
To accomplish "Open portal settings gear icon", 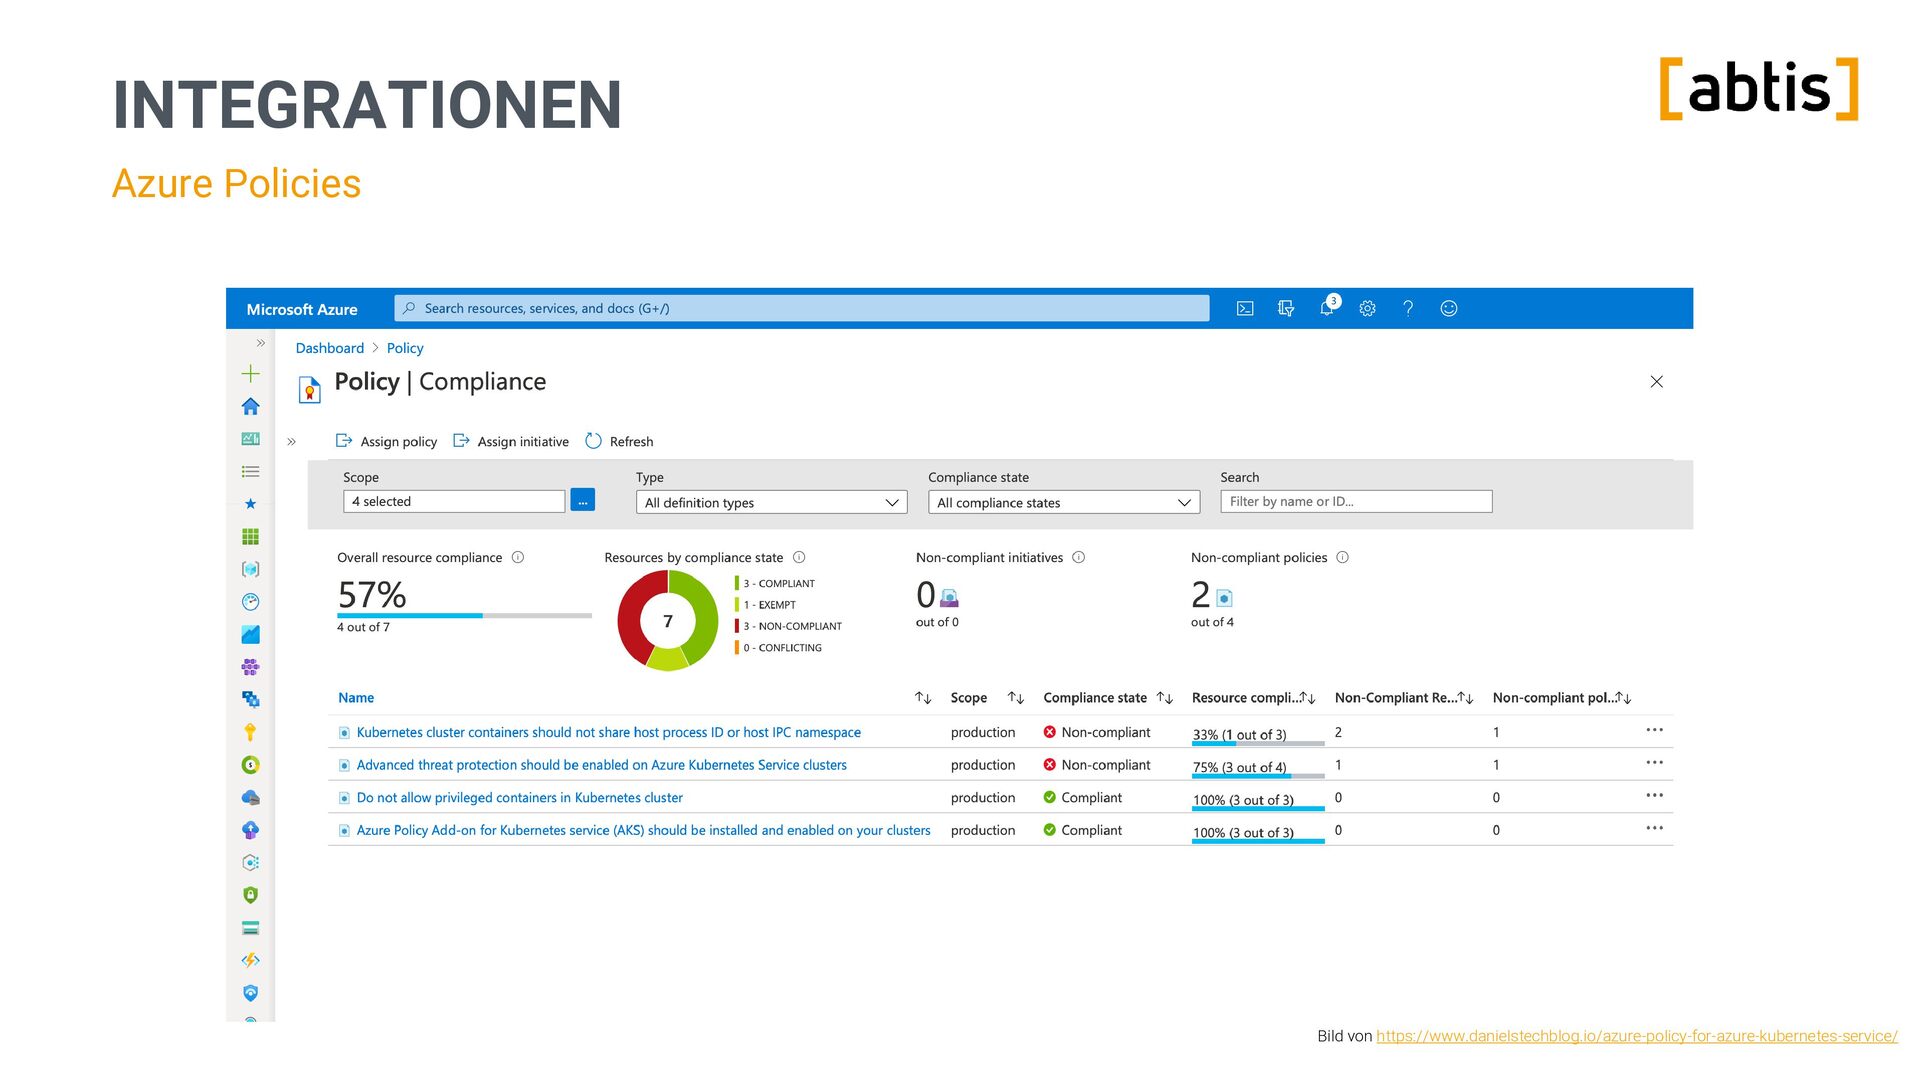I will pyautogui.click(x=1367, y=309).
